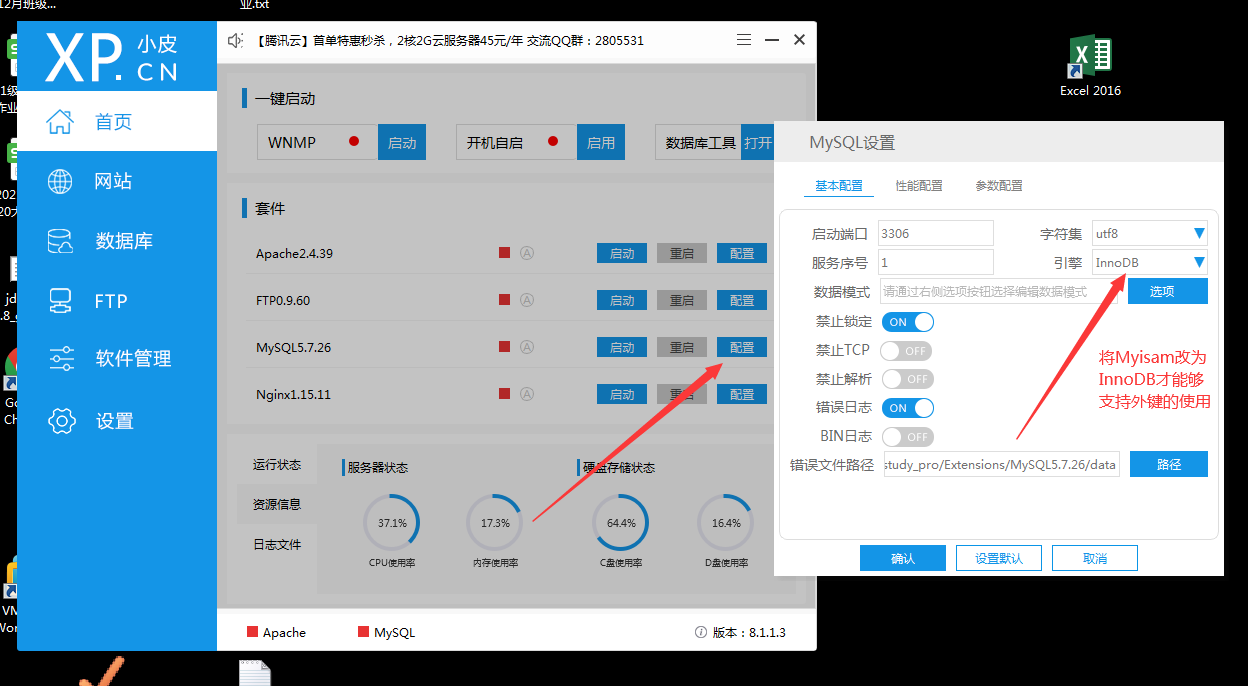Toggle the 禁止锁定 switch off
The width and height of the screenshot is (1248, 686).
point(908,322)
